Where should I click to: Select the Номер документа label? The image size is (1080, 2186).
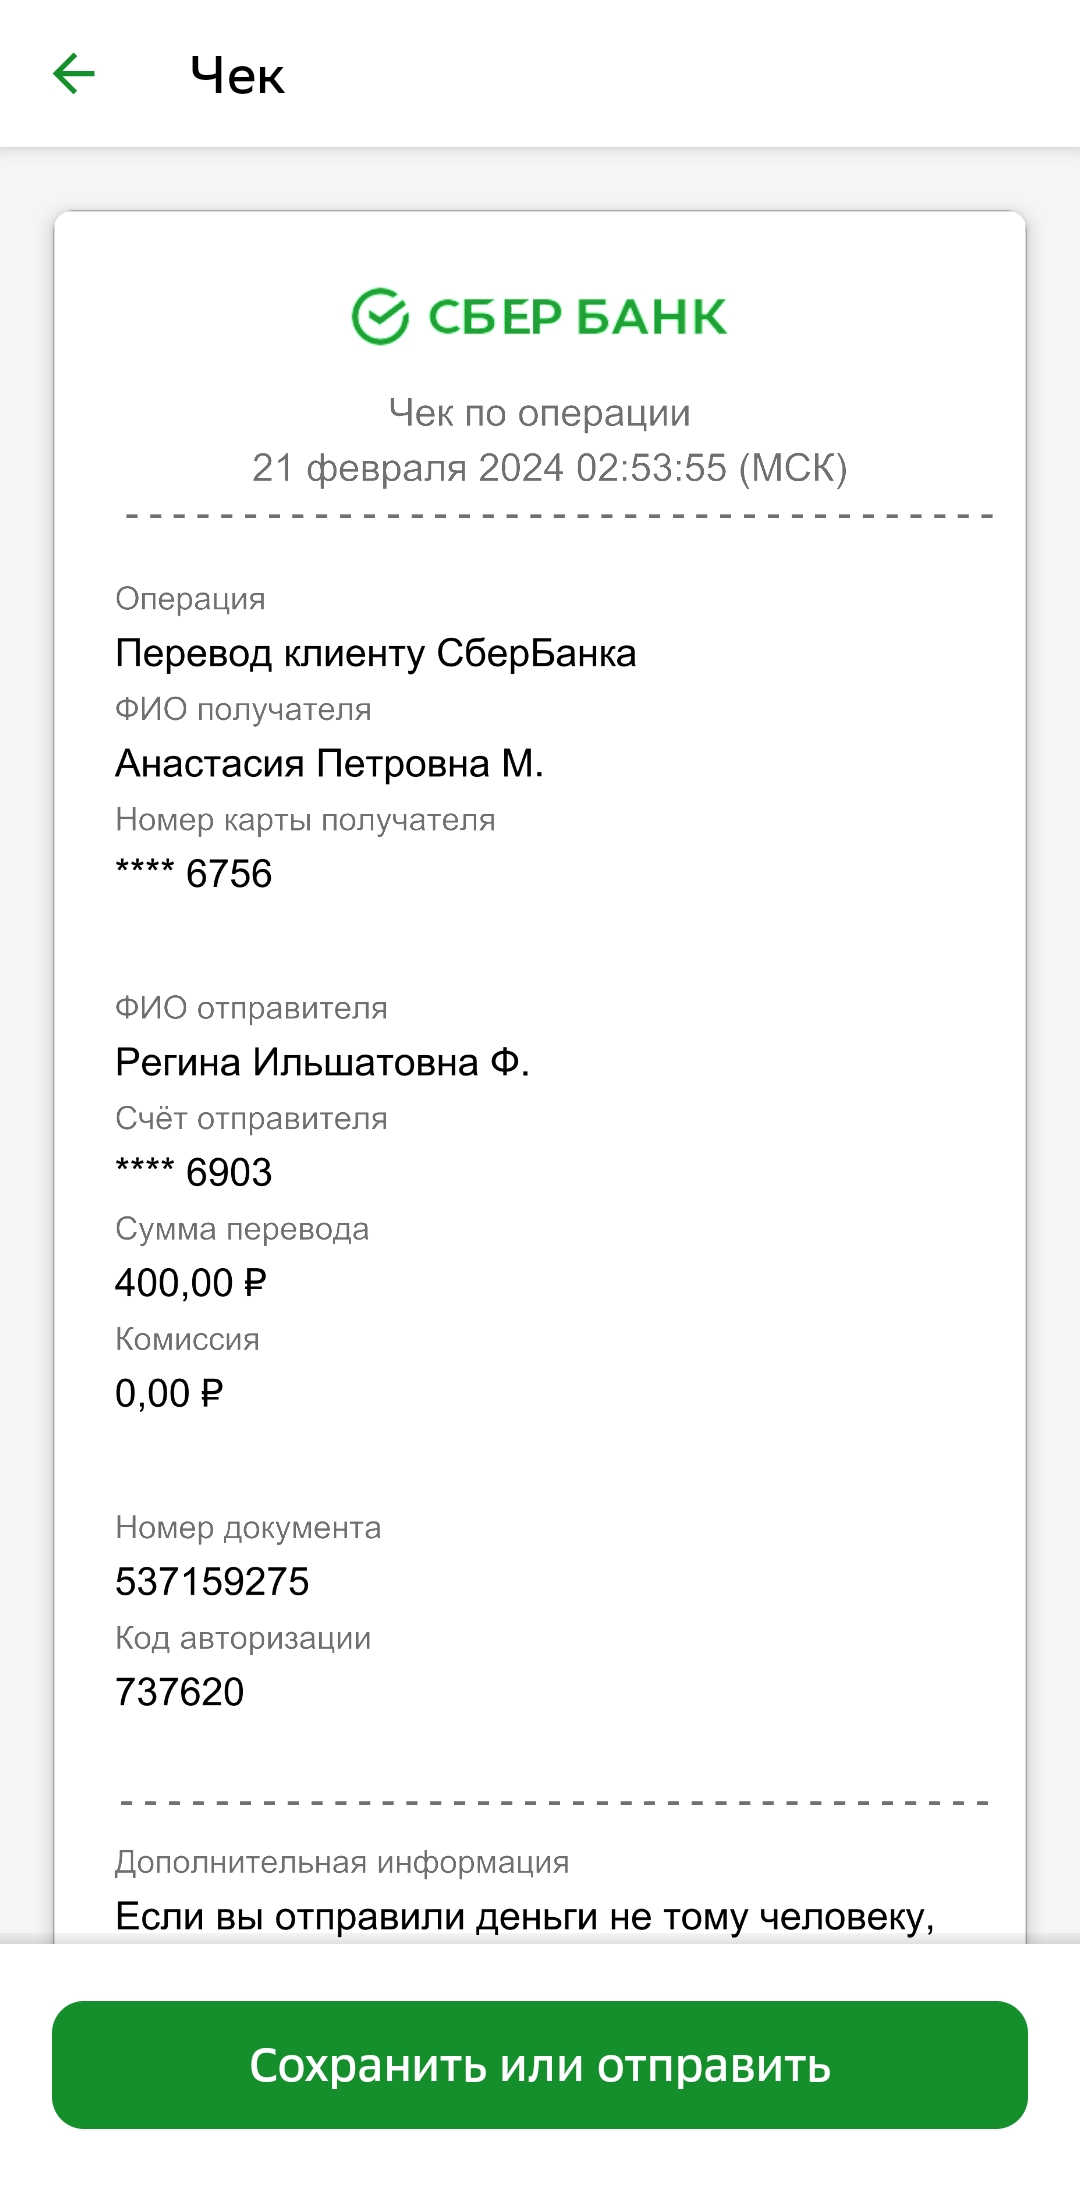[248, 1528]
